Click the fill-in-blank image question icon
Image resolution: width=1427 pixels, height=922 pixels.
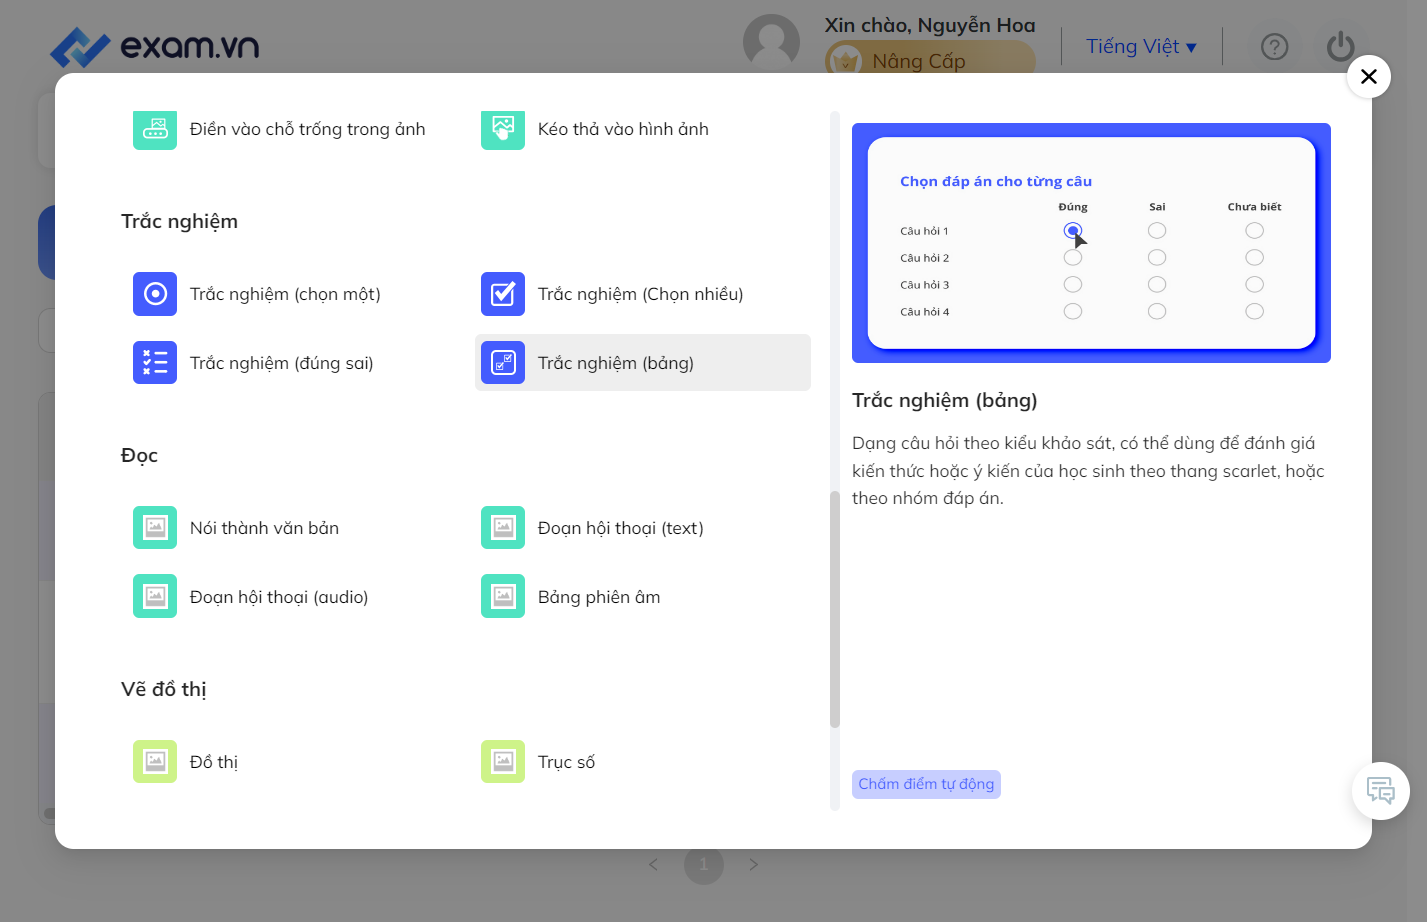(155, 129)
